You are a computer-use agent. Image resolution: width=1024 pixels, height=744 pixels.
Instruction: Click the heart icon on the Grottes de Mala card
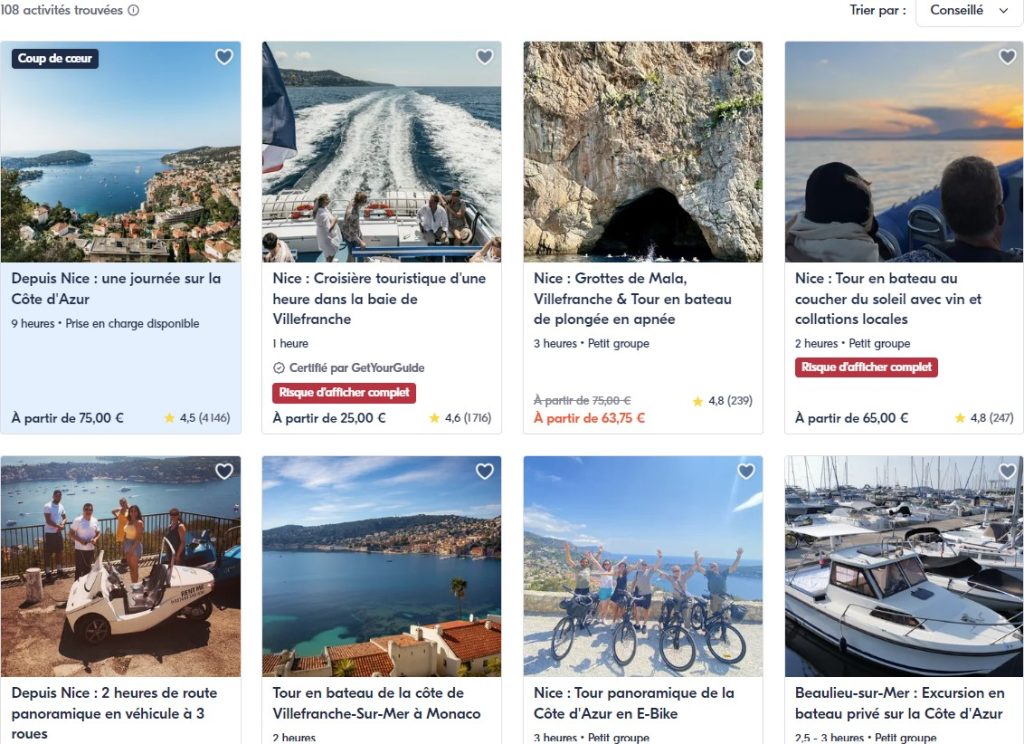coord(744,57)
